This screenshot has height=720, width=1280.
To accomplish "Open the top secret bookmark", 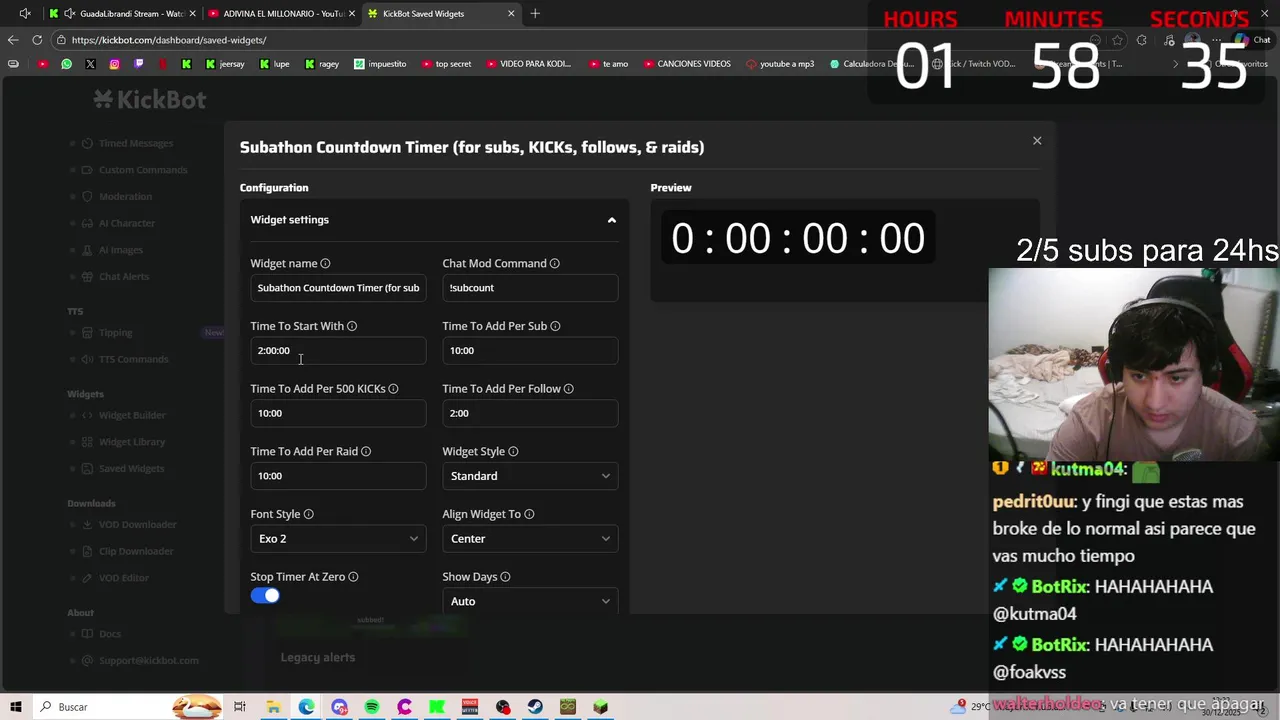I will (446, 64).
